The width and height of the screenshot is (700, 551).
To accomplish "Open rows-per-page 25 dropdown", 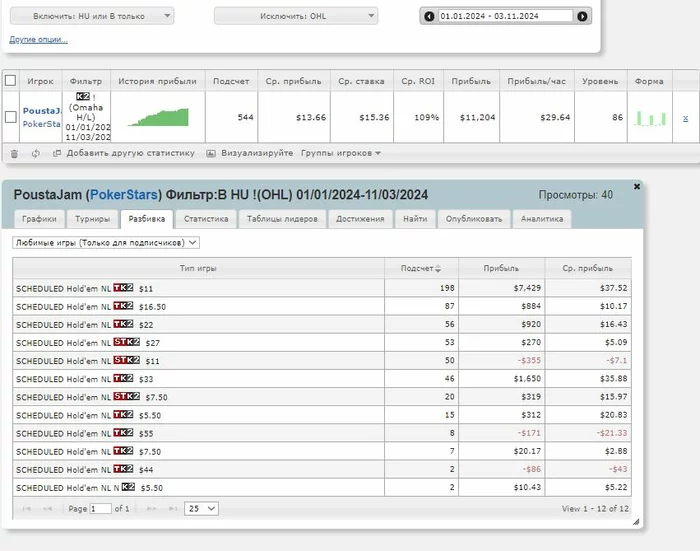I will click(202, 508).
